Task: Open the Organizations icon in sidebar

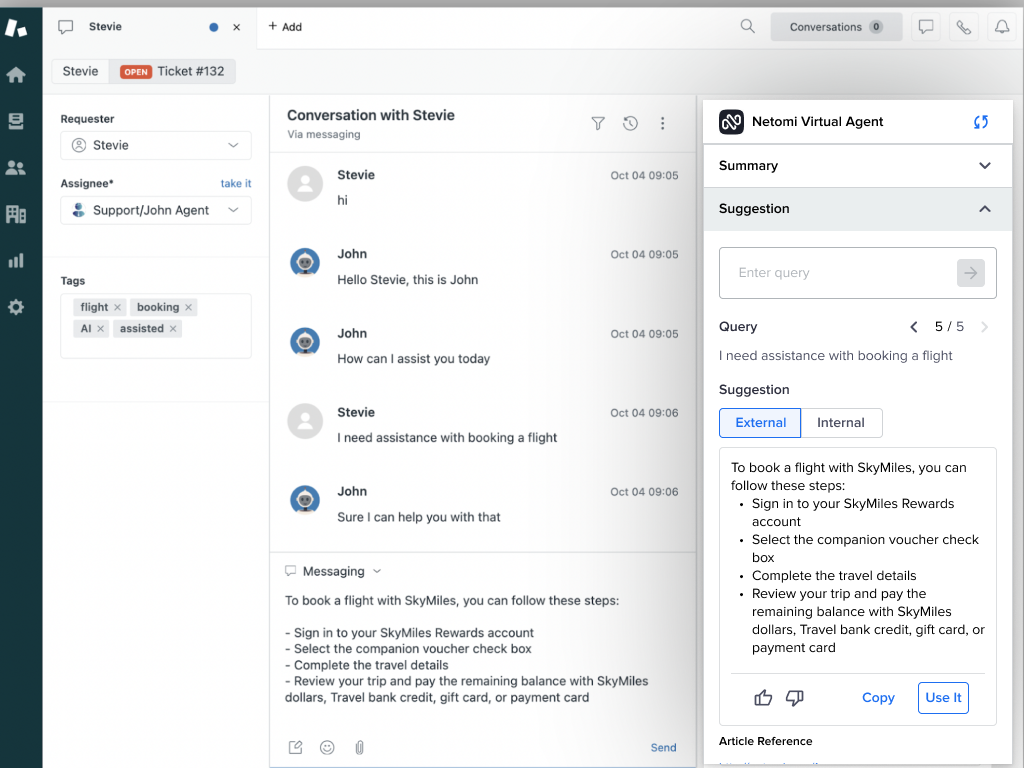Action: (15, 214)
